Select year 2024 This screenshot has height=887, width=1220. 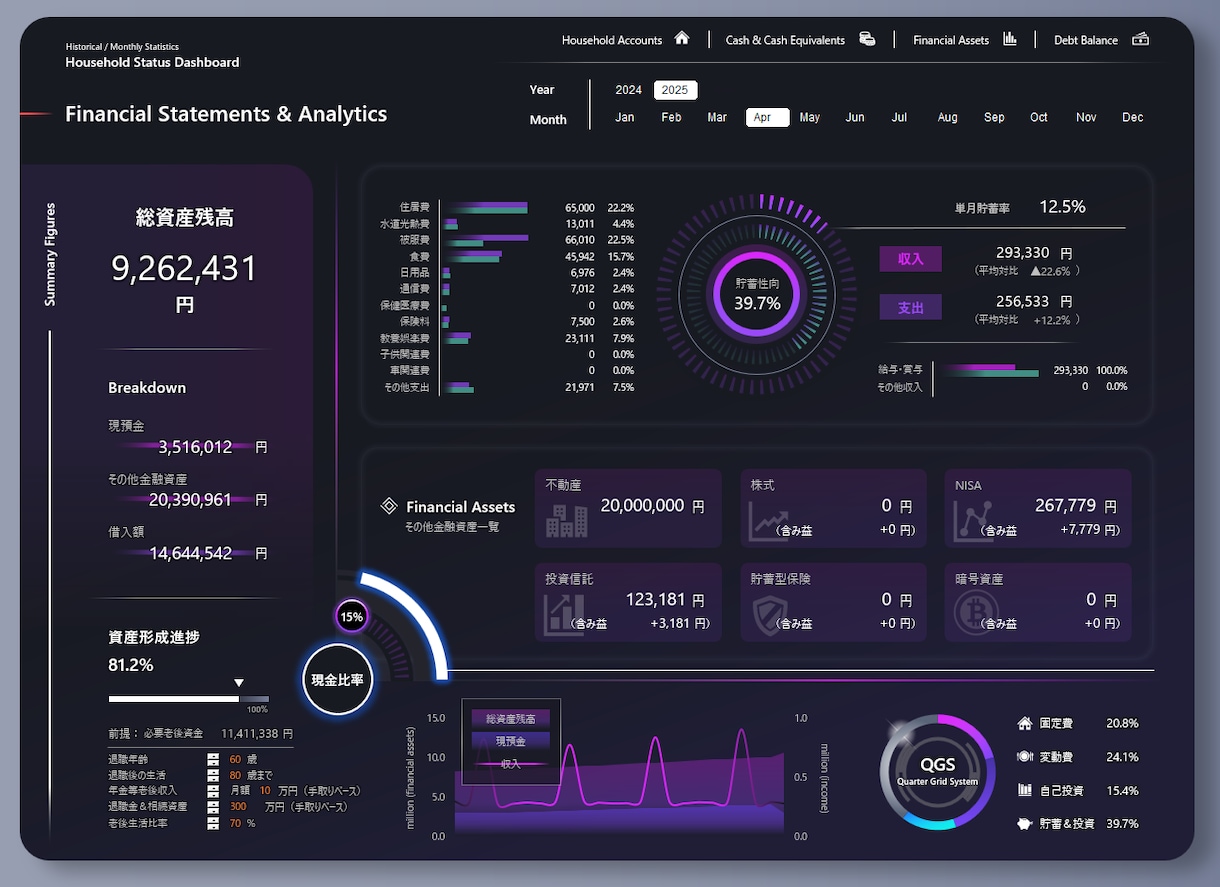[628, 90]
